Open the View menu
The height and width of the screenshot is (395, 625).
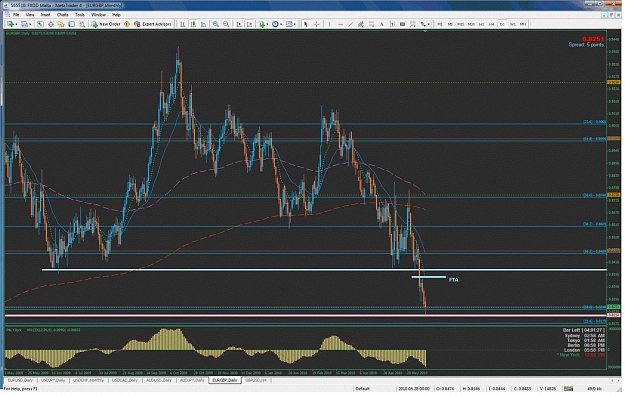pos(30,15)
